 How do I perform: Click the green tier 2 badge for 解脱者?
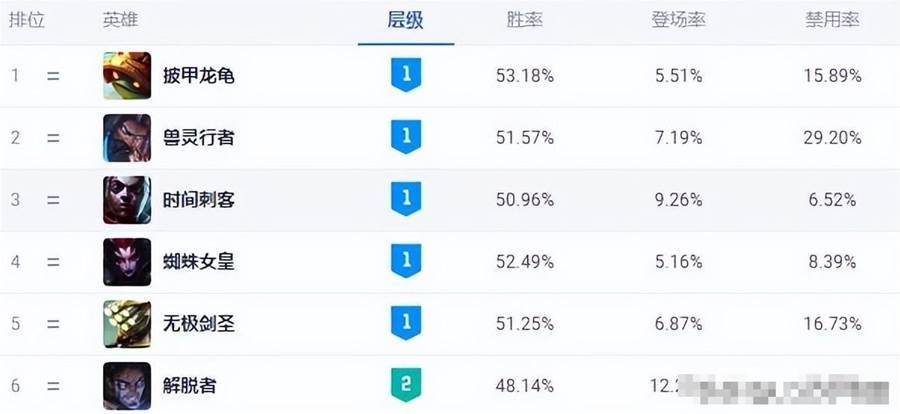(406, 385)
